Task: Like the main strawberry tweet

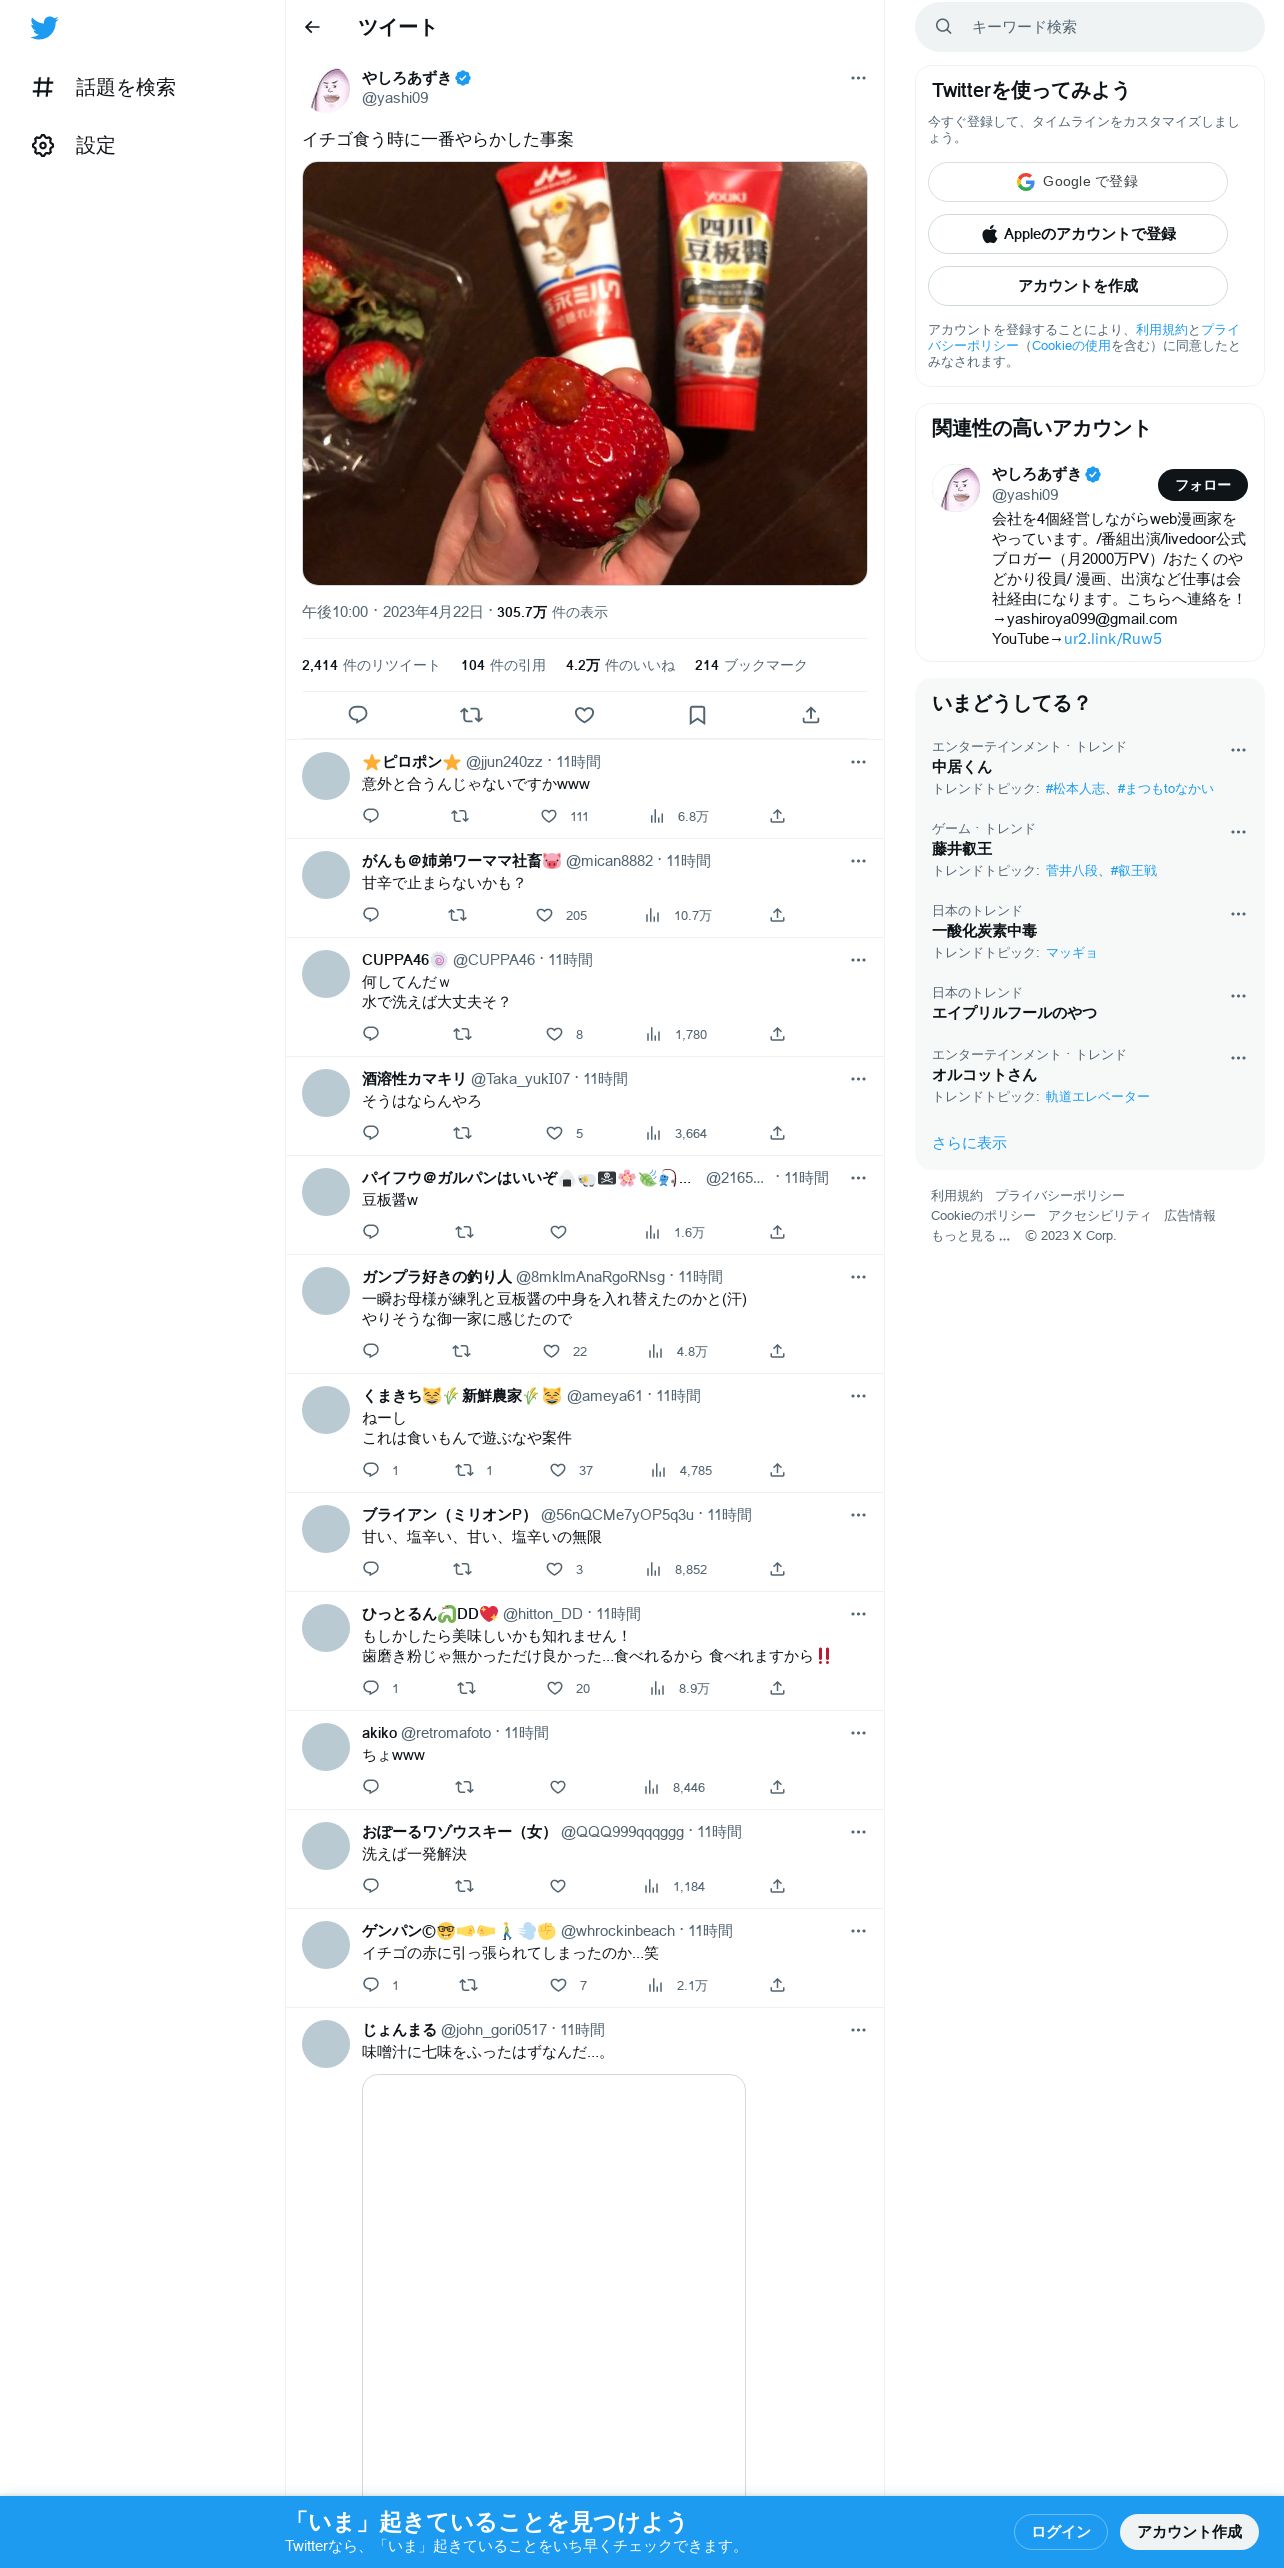Action: click(584, 714)
